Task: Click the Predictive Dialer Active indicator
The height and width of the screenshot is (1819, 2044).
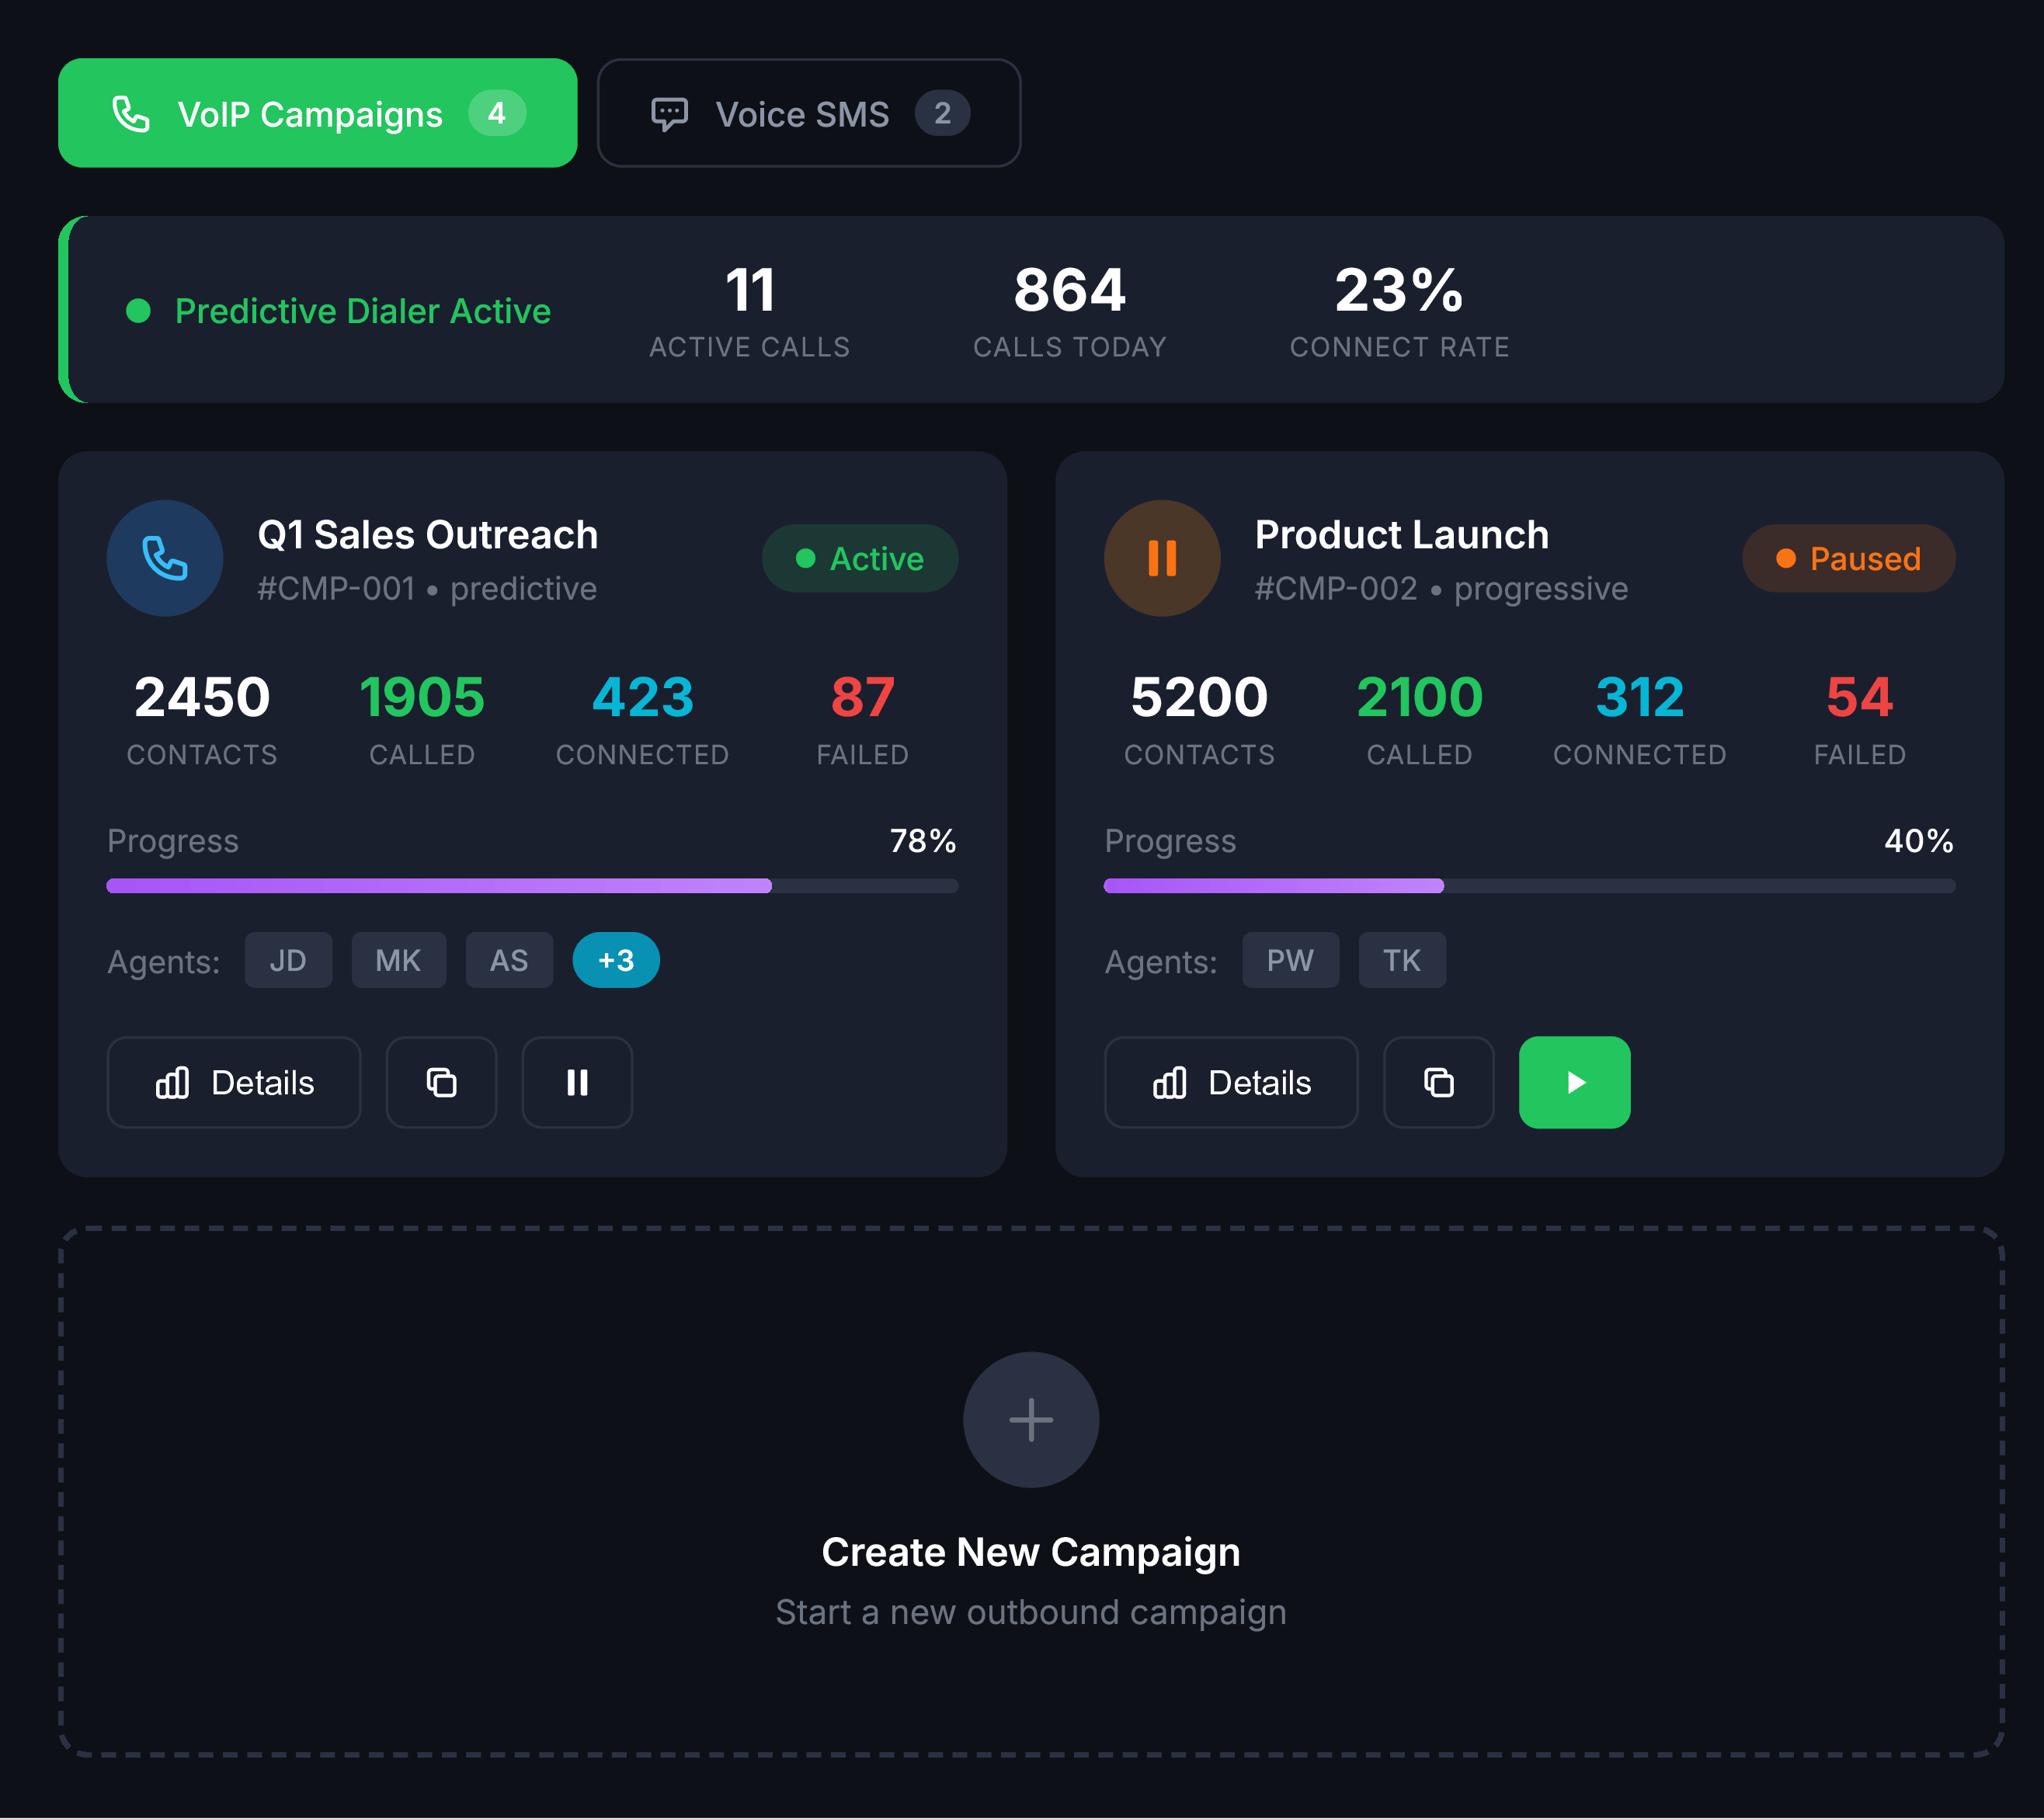Action: click(340, 311)
